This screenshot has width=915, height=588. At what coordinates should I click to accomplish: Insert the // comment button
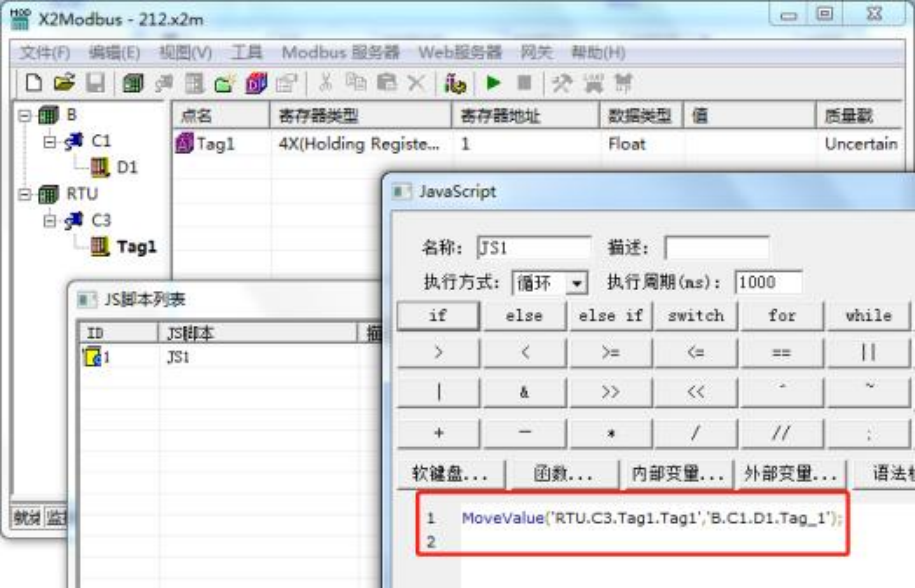(x=782, y=433)
